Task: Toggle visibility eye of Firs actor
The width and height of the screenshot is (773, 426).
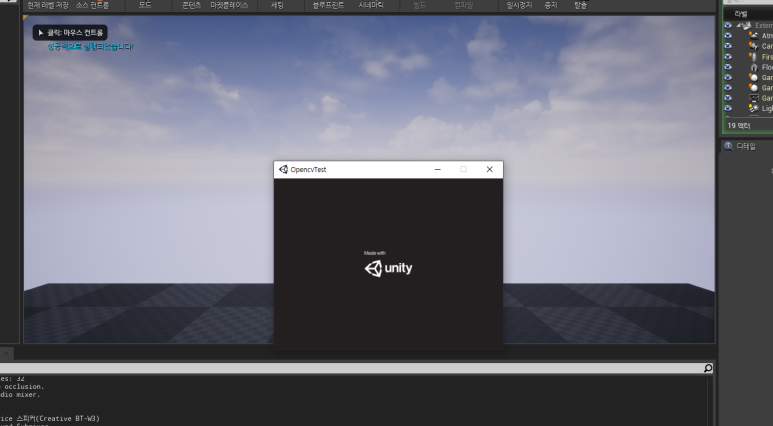Action: coord(728,57)
